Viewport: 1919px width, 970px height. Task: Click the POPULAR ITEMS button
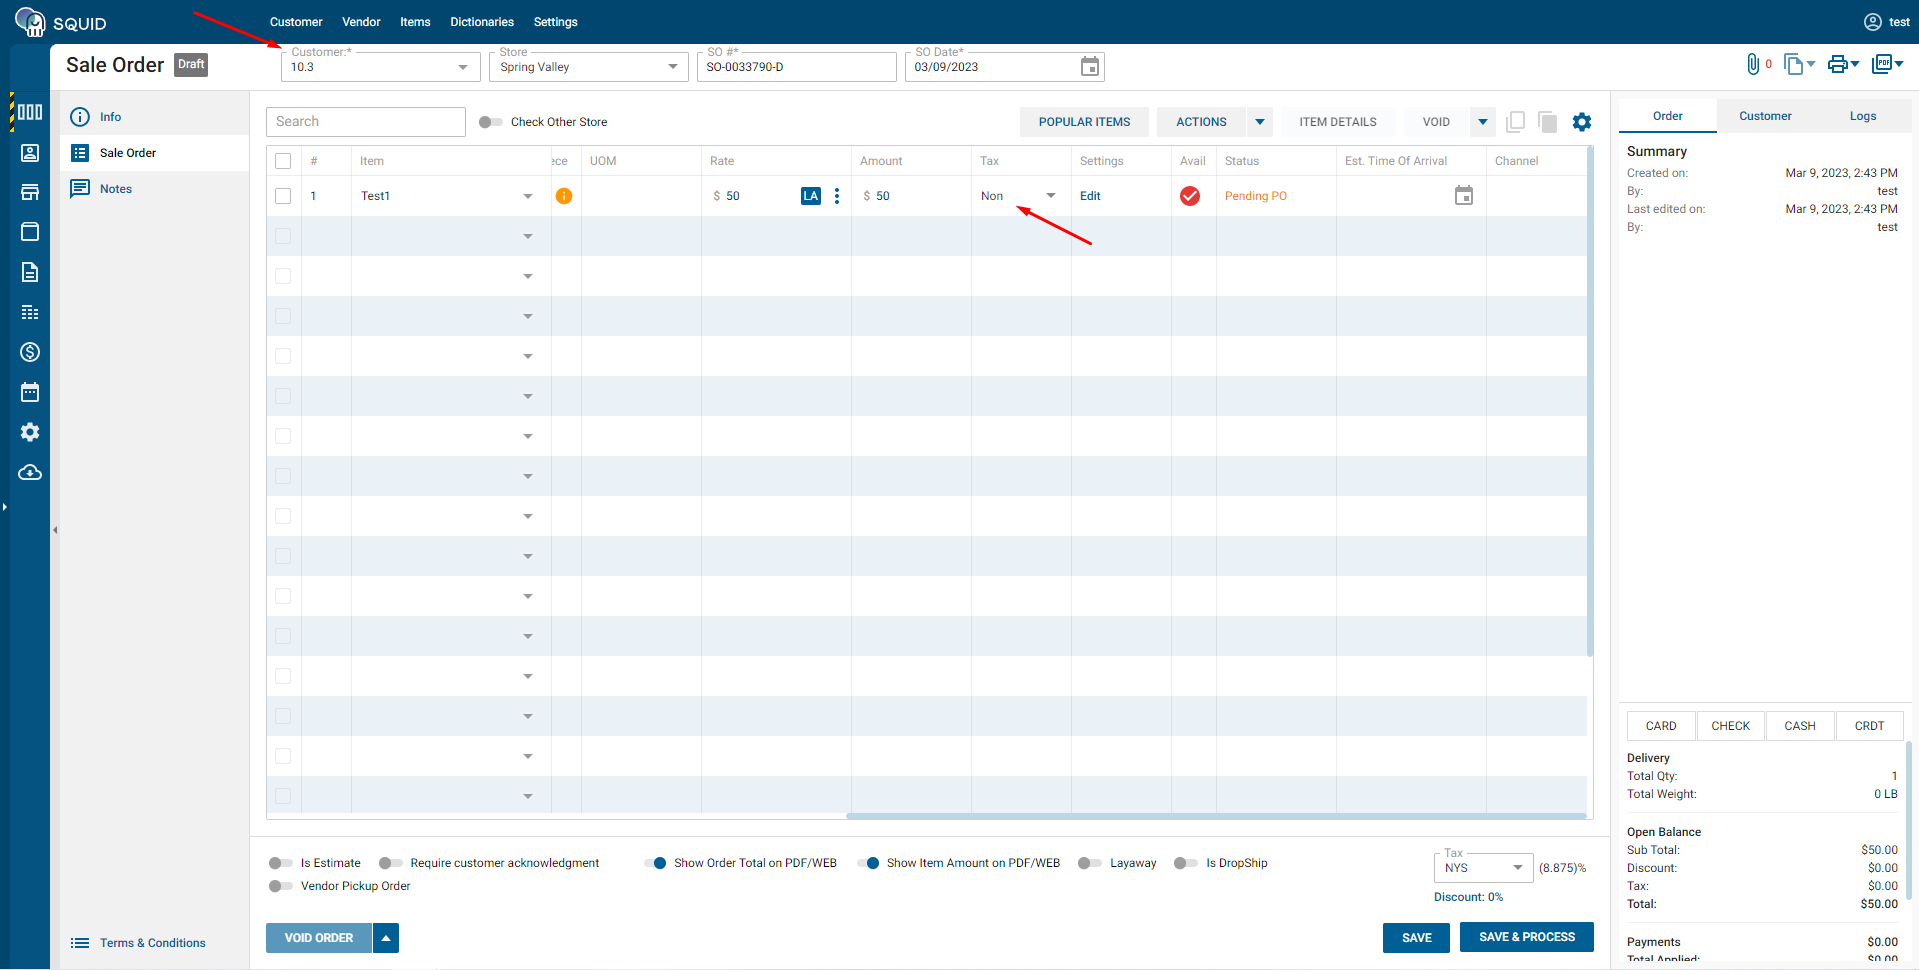1084,122
